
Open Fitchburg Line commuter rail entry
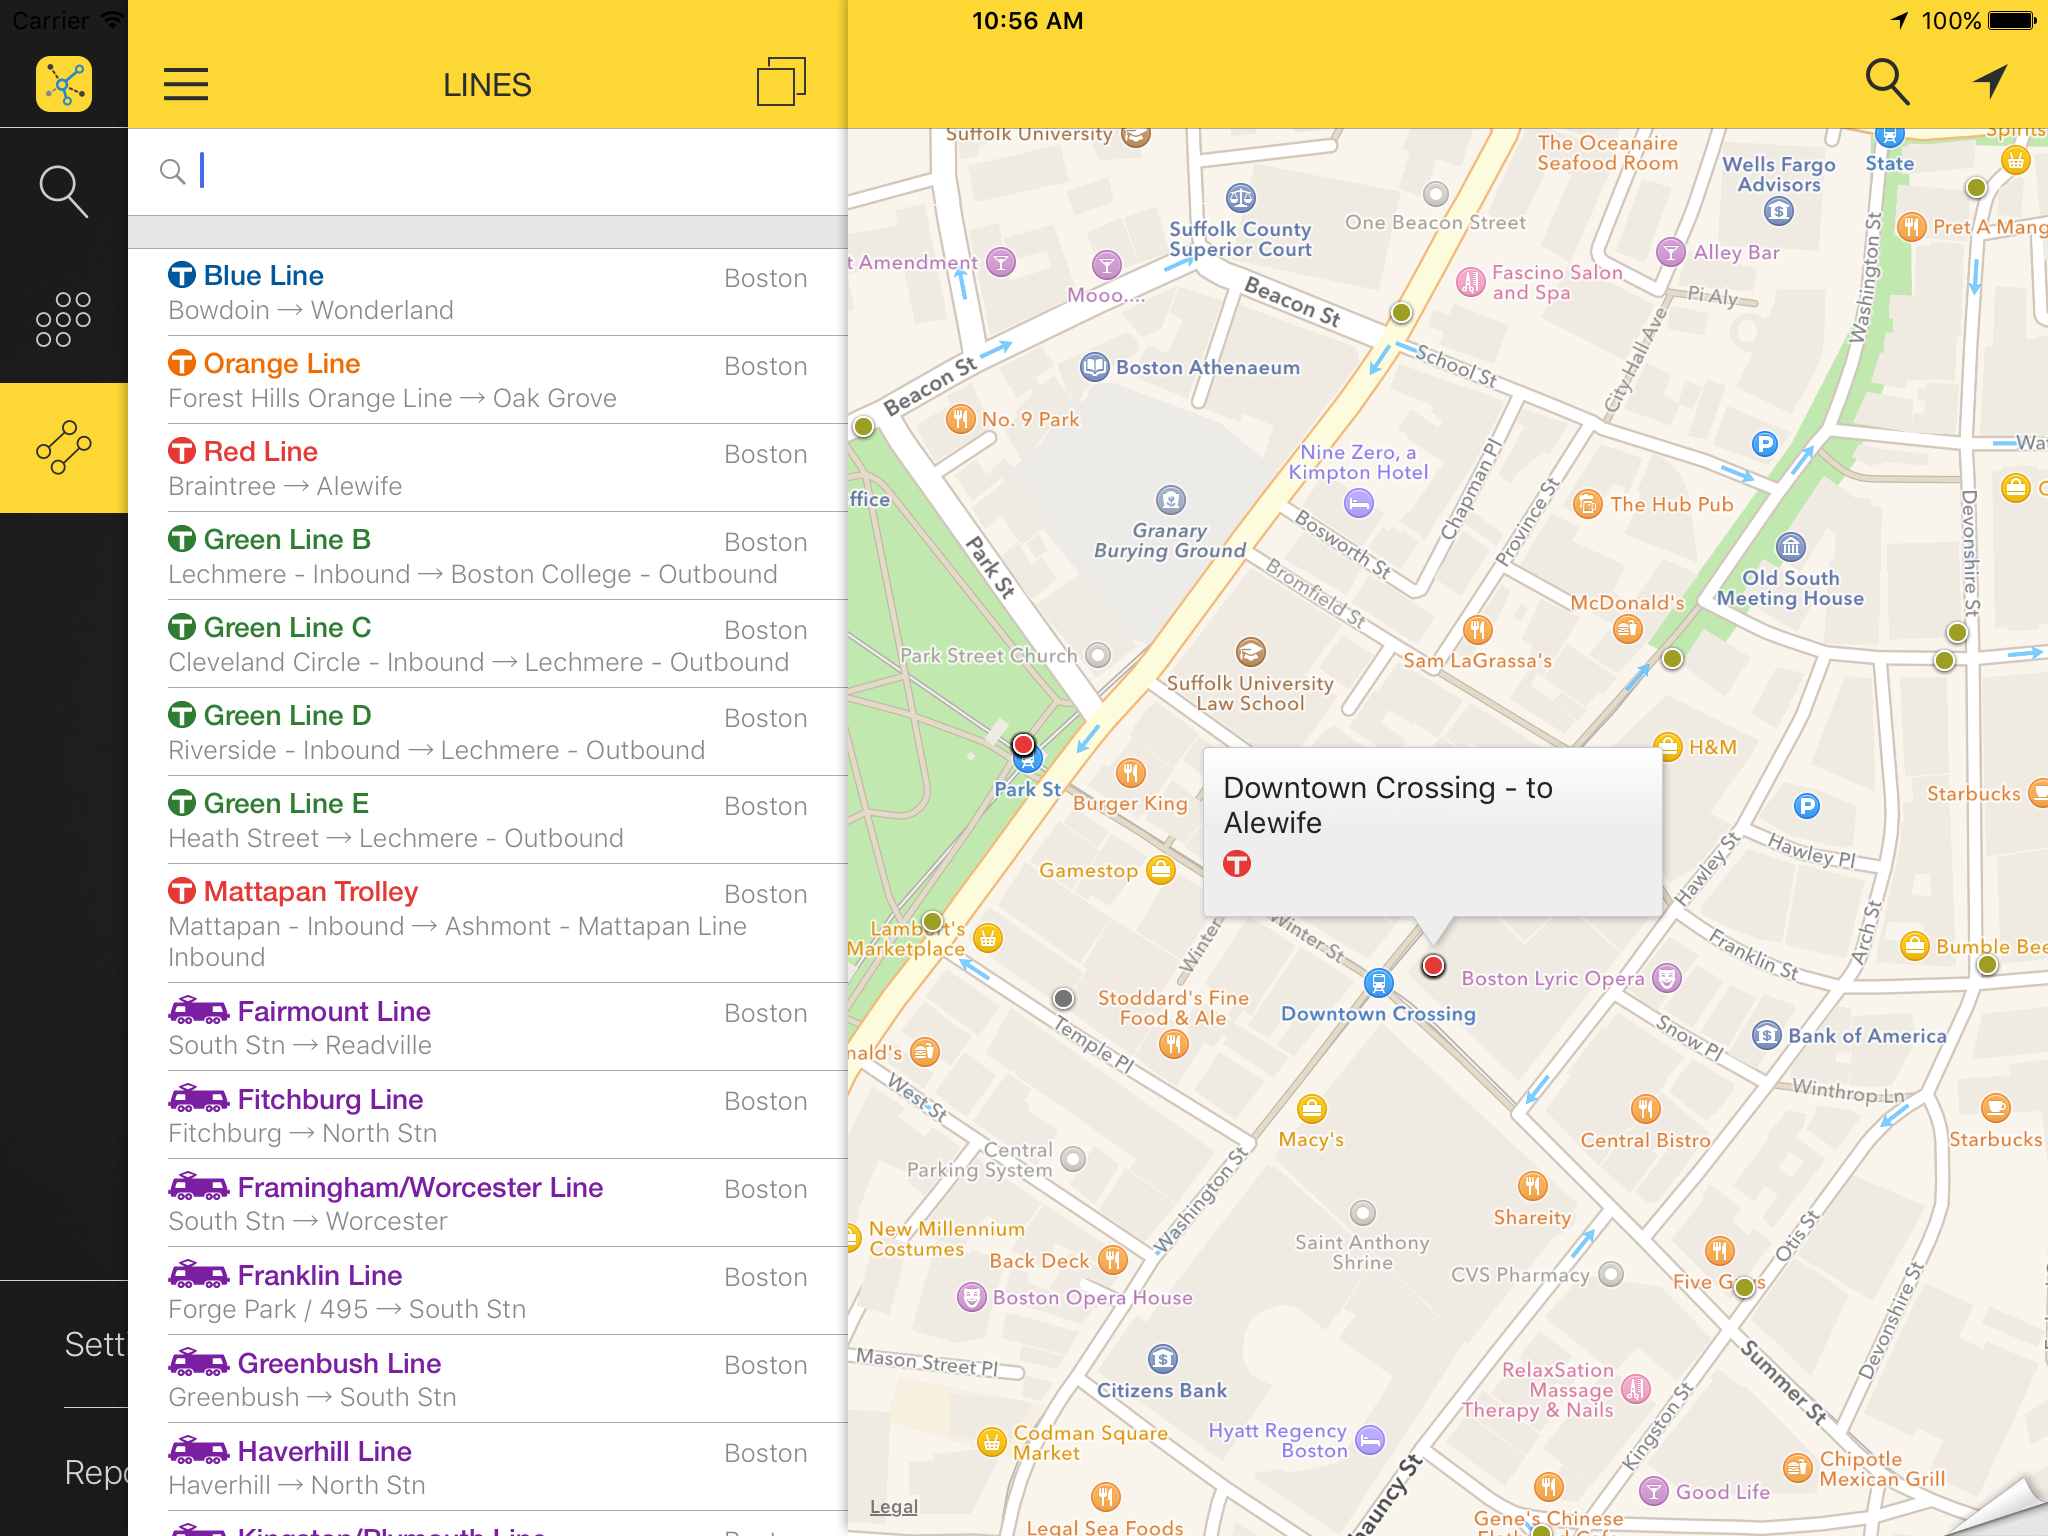pyautogui.click(x=487, y=1115)
